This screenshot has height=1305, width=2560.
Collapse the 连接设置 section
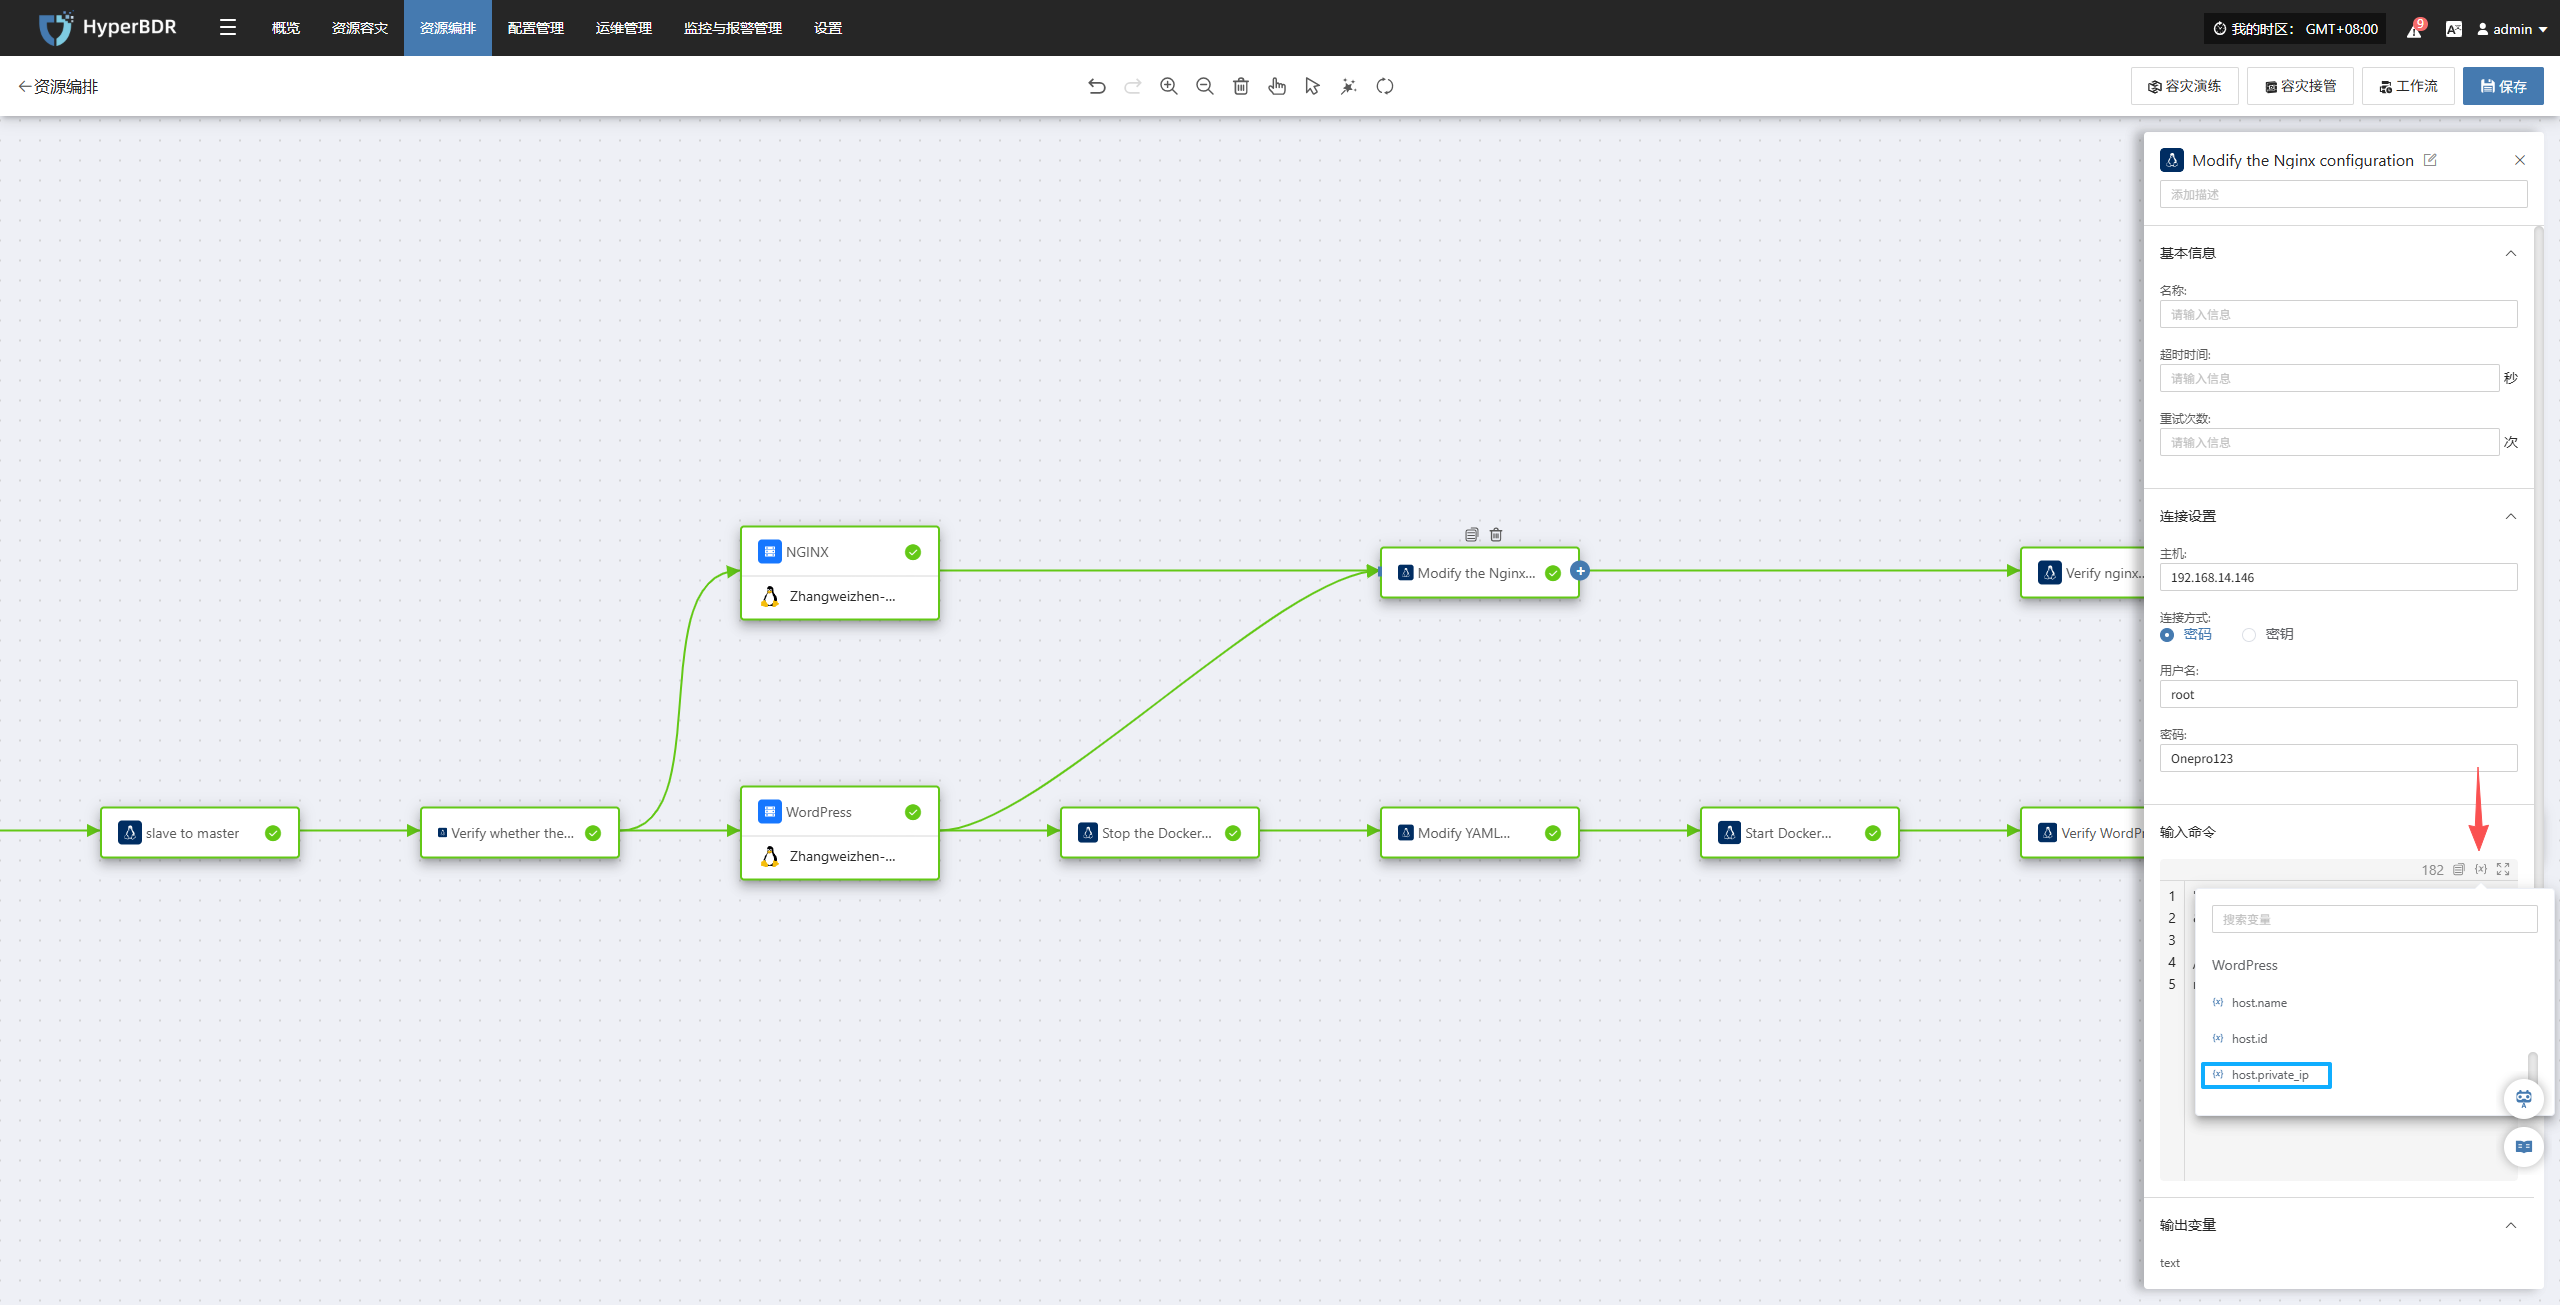pos(2510,516)
